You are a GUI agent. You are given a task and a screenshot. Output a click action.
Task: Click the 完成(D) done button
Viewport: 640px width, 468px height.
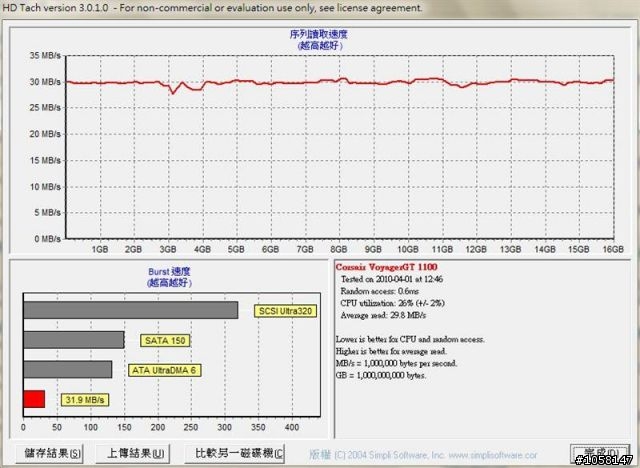600,453
